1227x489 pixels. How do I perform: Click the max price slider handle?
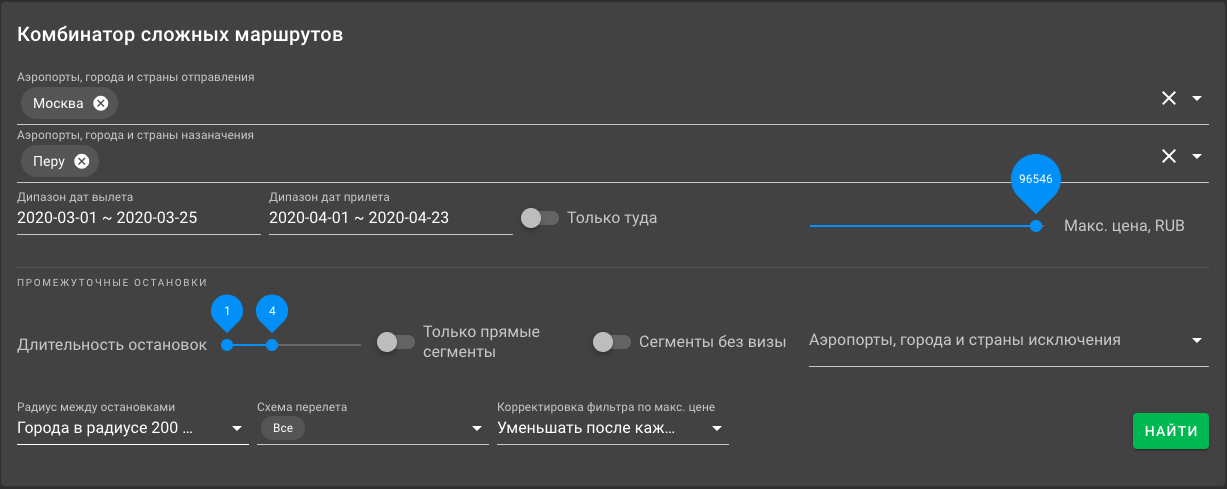pyautogui.click(x=1036, y=226)
